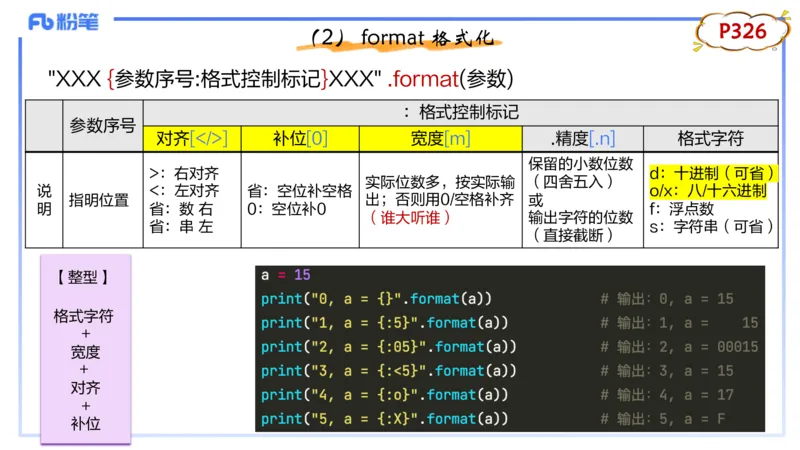
Task: Click the 'f: 浮点数' line
Action: point(681,209)
